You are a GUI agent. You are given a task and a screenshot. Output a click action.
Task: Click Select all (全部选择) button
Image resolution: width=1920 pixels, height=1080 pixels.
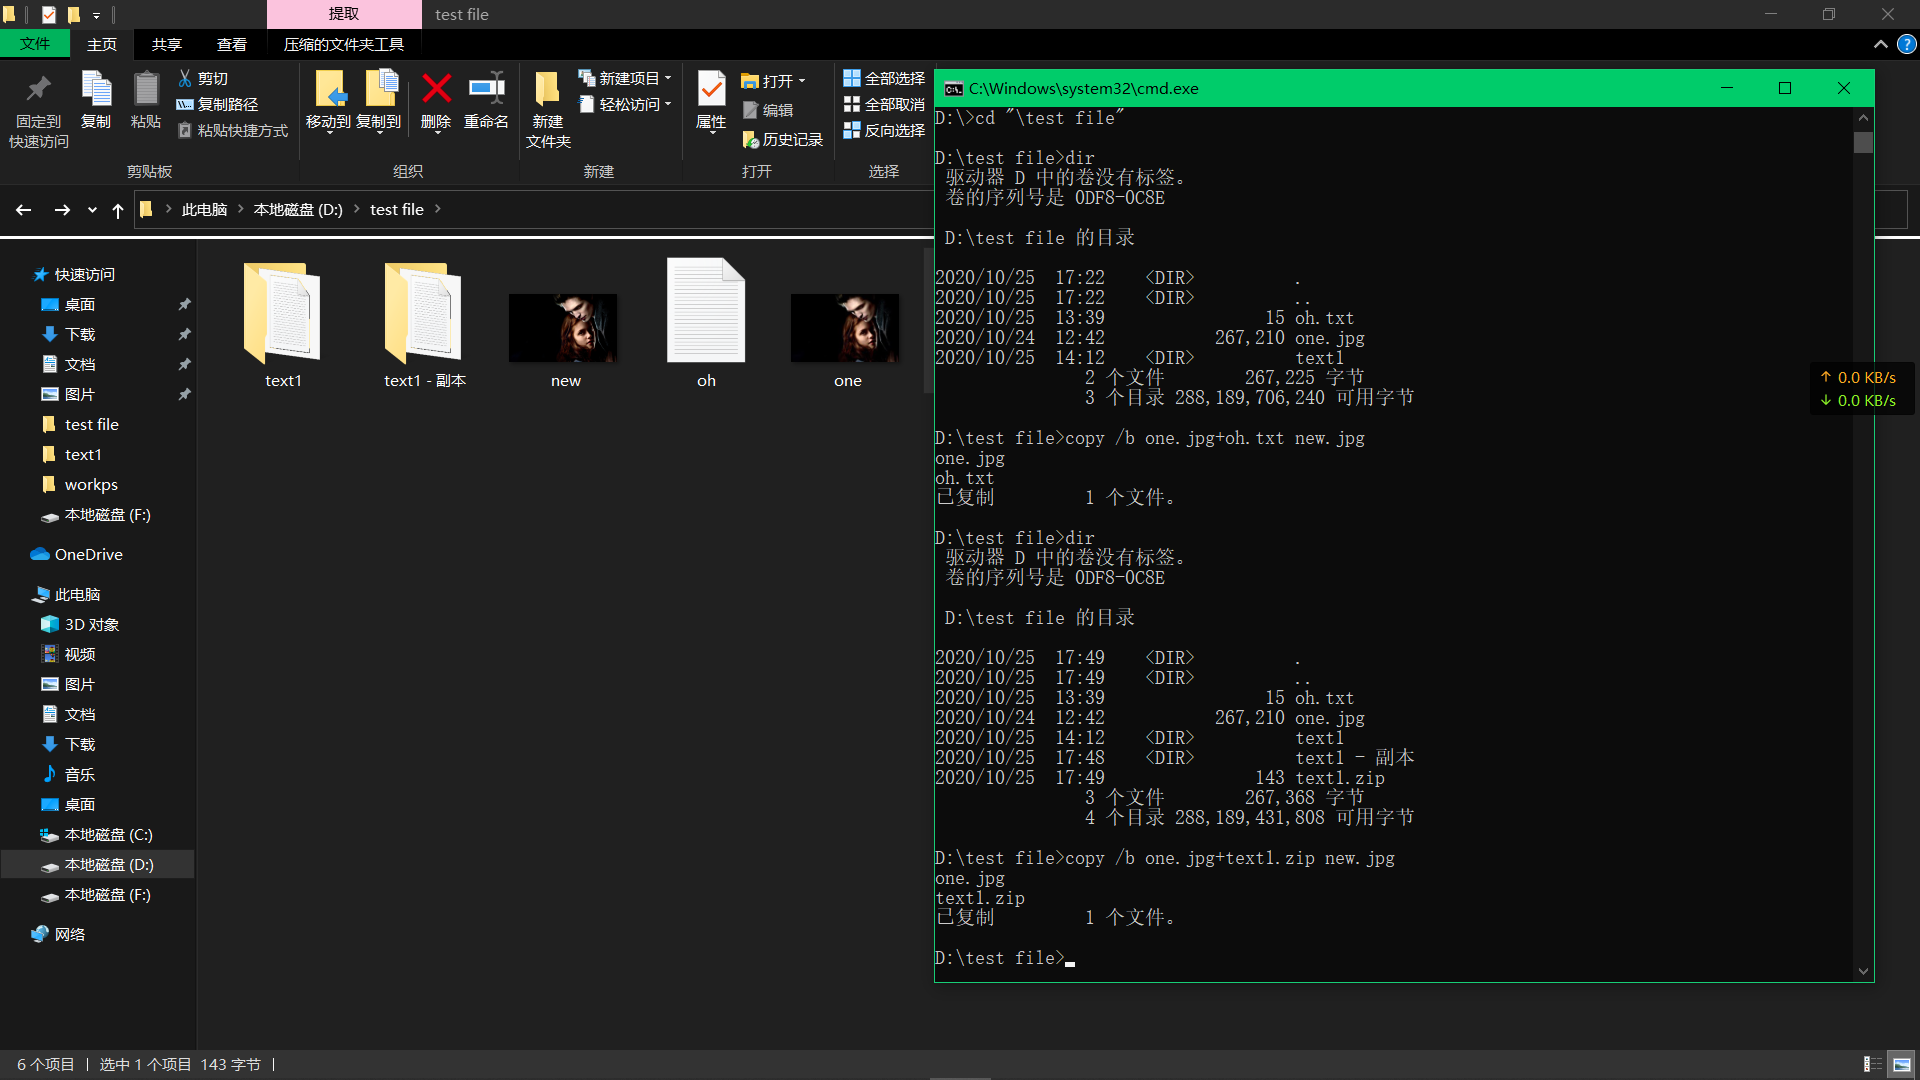(x=884, y=78)
